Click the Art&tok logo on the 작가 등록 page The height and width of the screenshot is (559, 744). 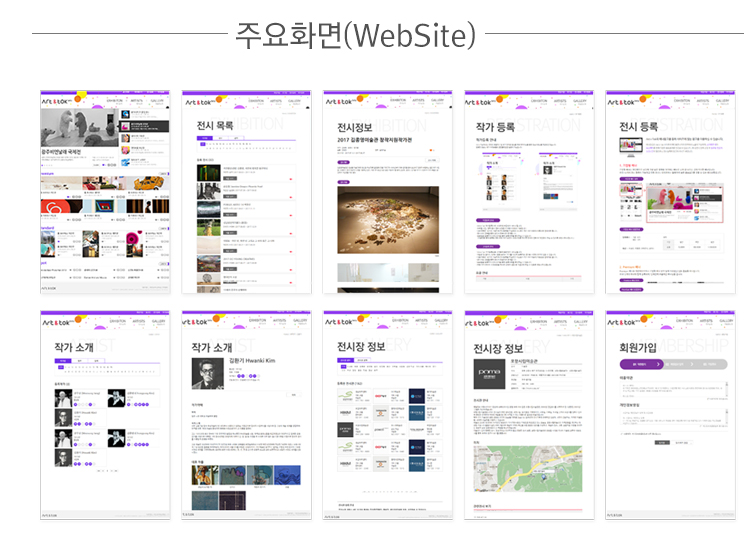480,100
